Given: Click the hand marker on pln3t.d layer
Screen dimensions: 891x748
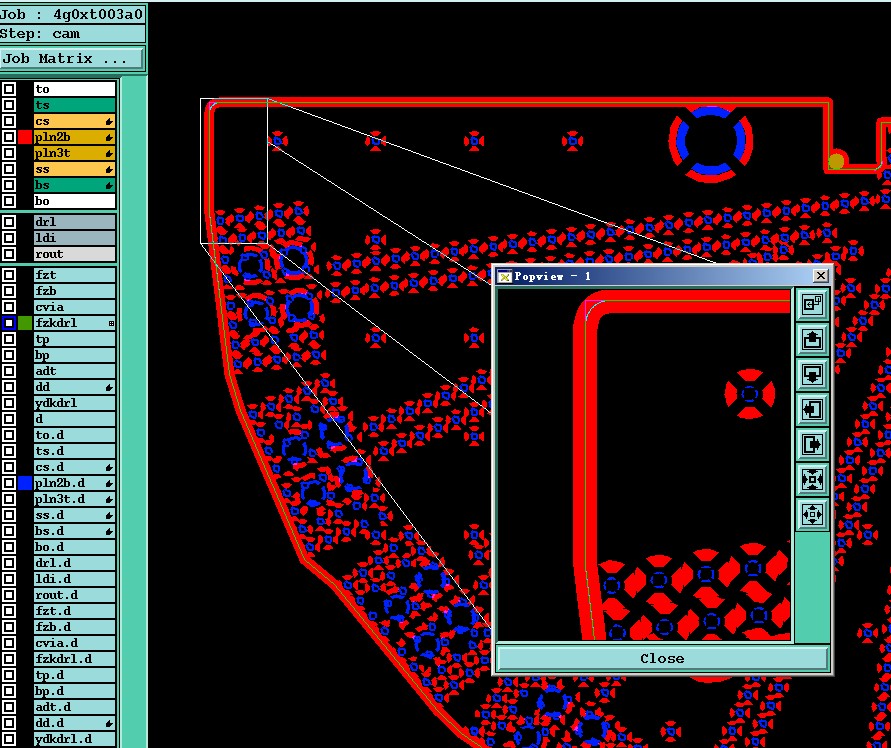Looking at the screenshot, I should (x=109, y=499).
